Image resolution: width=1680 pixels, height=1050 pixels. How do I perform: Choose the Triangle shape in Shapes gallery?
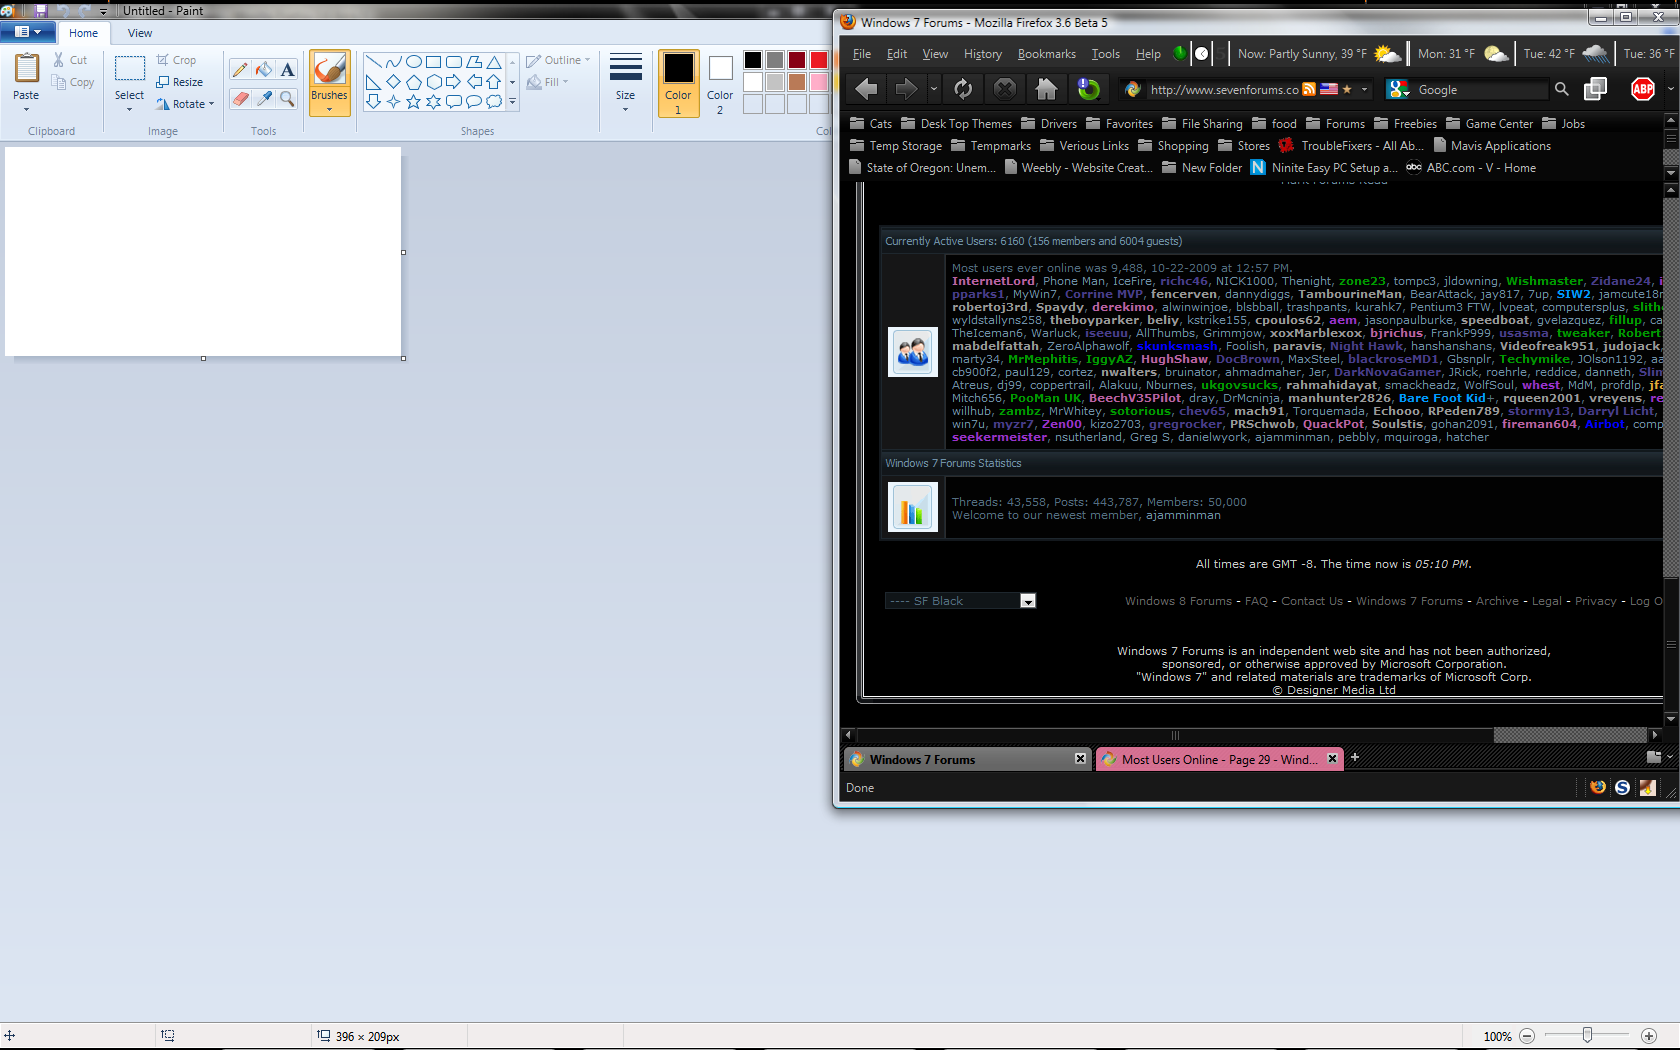[493, 62]
